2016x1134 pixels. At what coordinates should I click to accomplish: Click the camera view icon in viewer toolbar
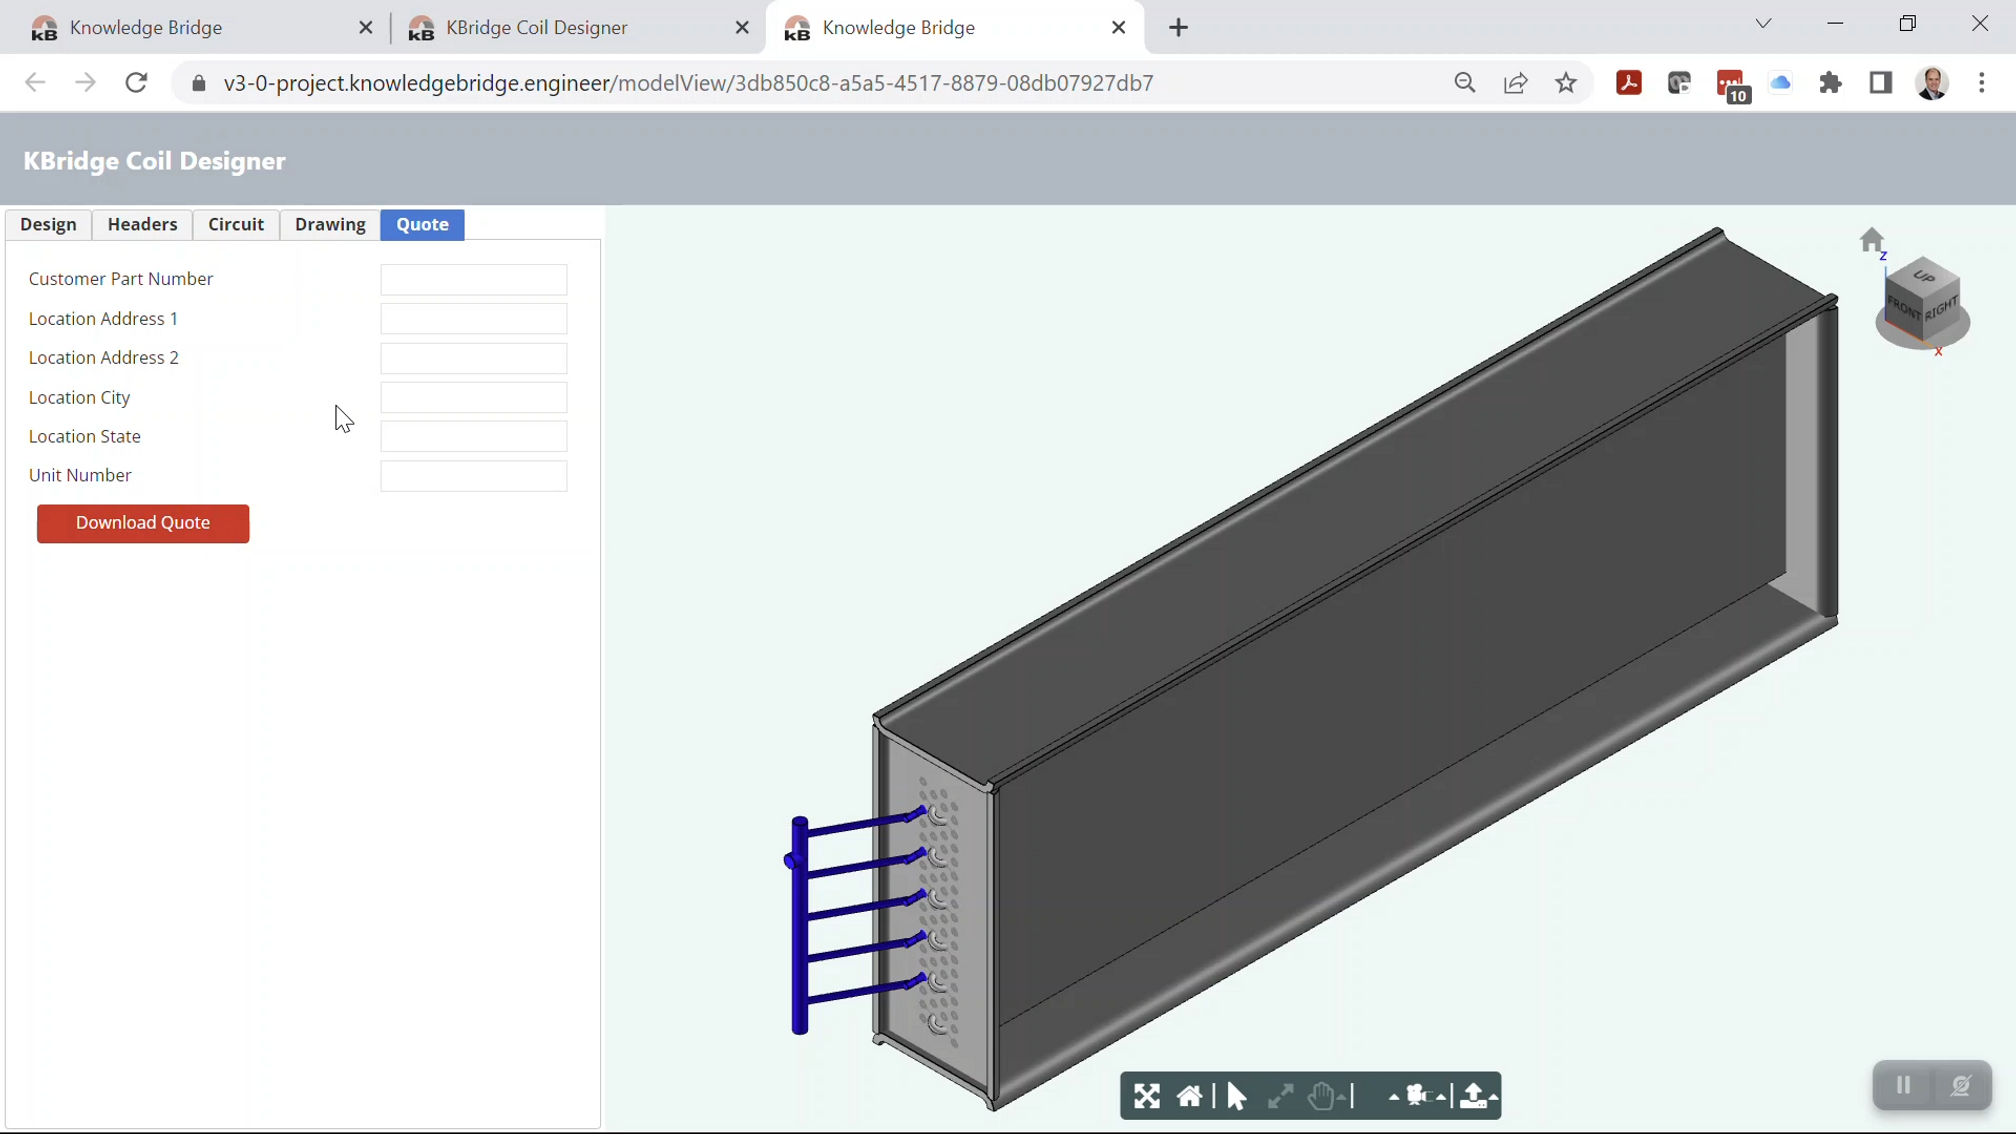[1418, 1096]
